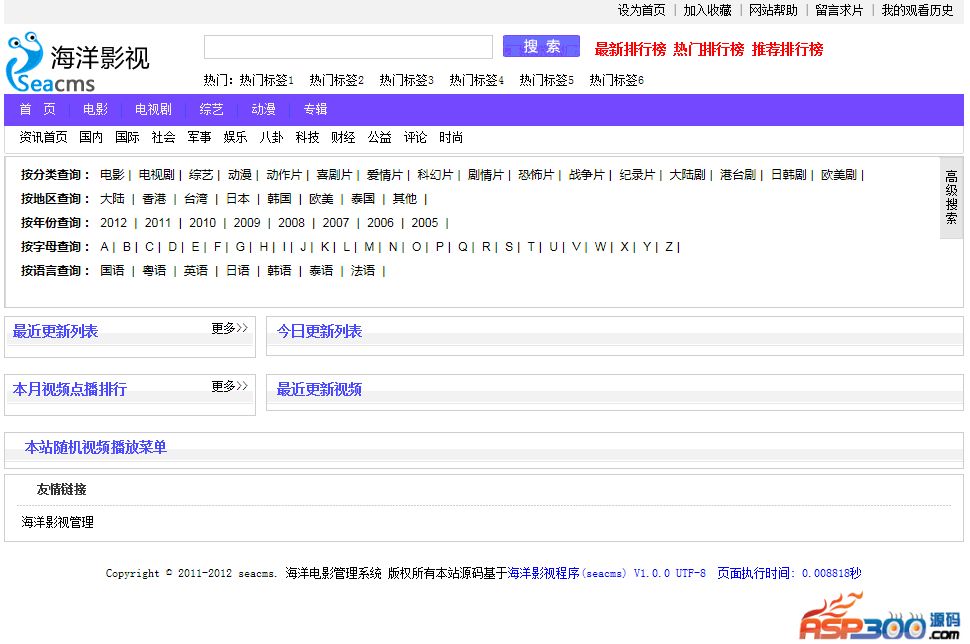
Task: Open 综艺 in main navigation bar
Action: click(212, 109)
